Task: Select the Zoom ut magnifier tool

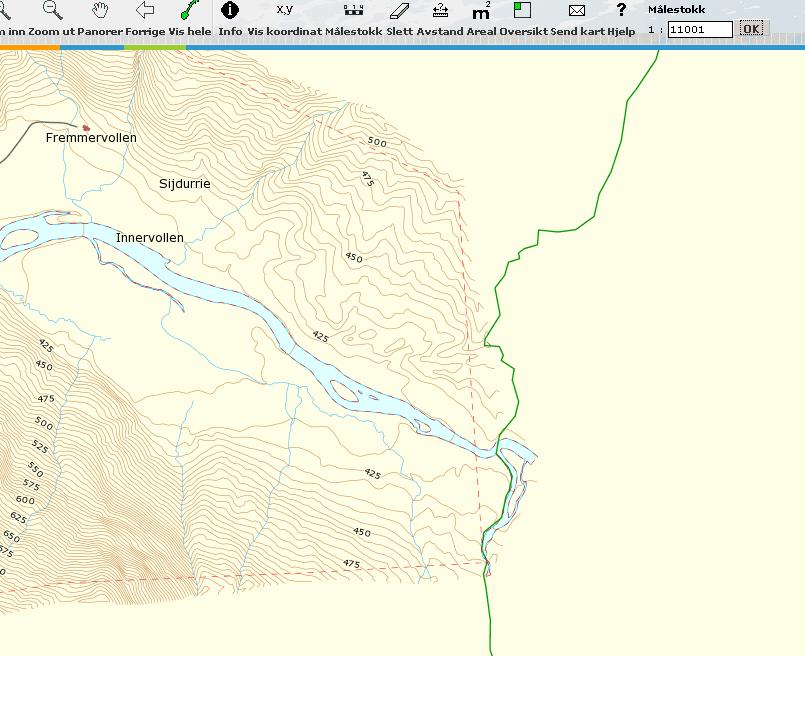Action: (x=52, y=11)
